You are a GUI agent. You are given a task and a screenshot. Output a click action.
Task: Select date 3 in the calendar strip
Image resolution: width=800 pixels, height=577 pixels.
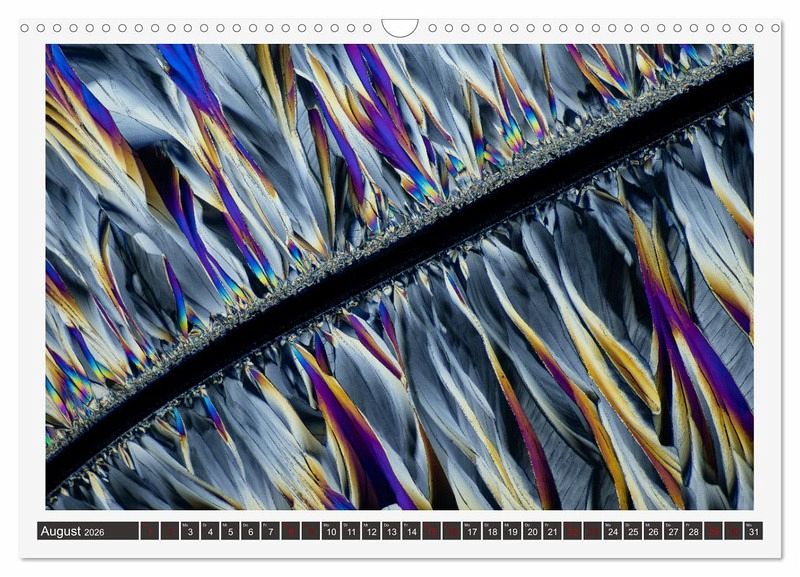point(189,531)
